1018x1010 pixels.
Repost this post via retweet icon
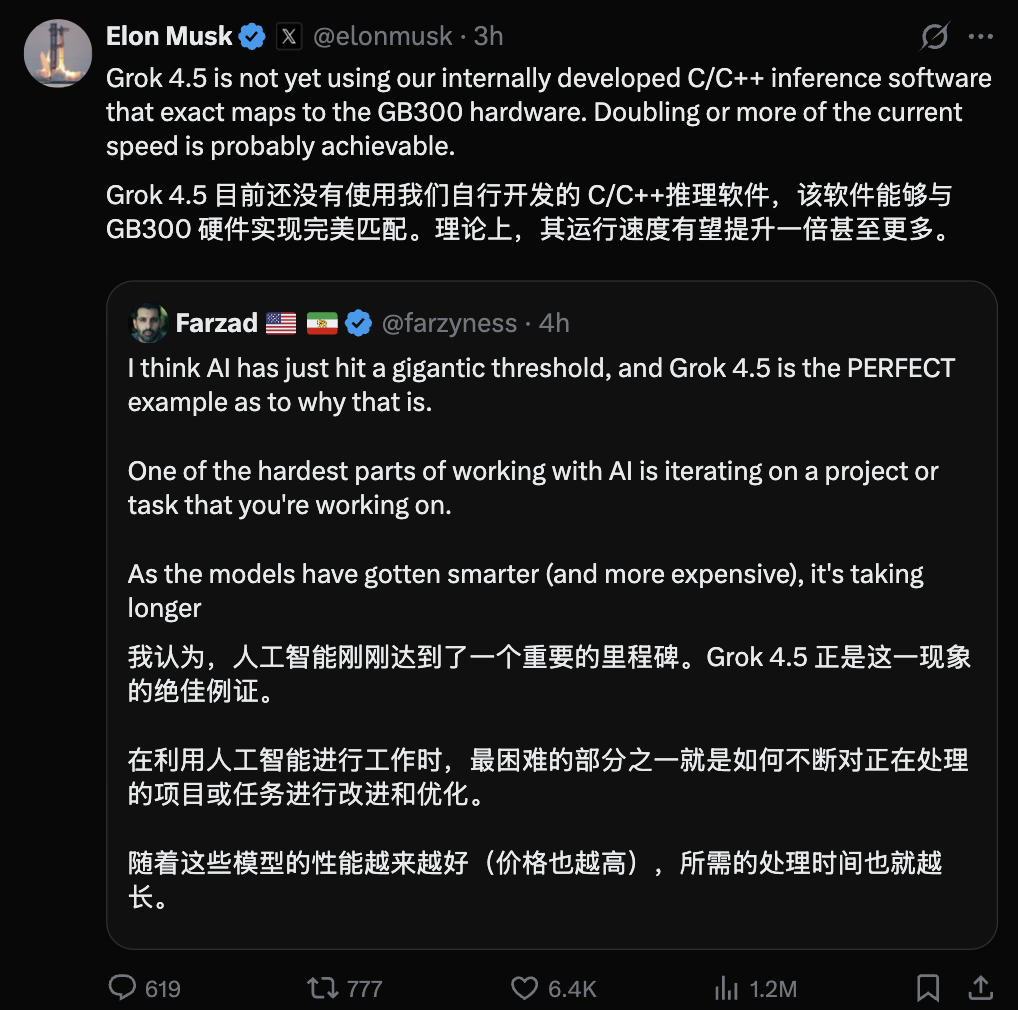pyautogui.click(x=323, y=988)
